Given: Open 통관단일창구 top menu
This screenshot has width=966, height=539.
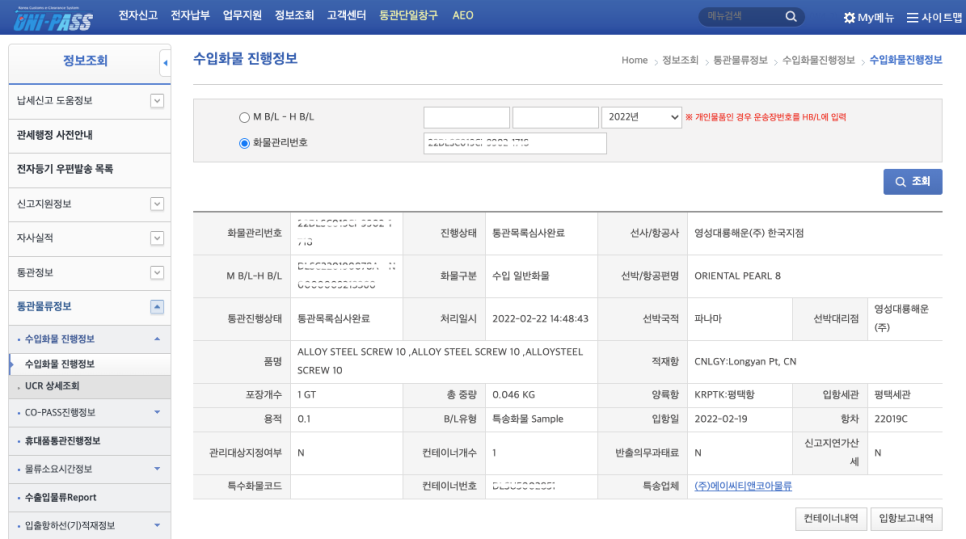Looking at the screenshot, I should (x=408, y=15).
